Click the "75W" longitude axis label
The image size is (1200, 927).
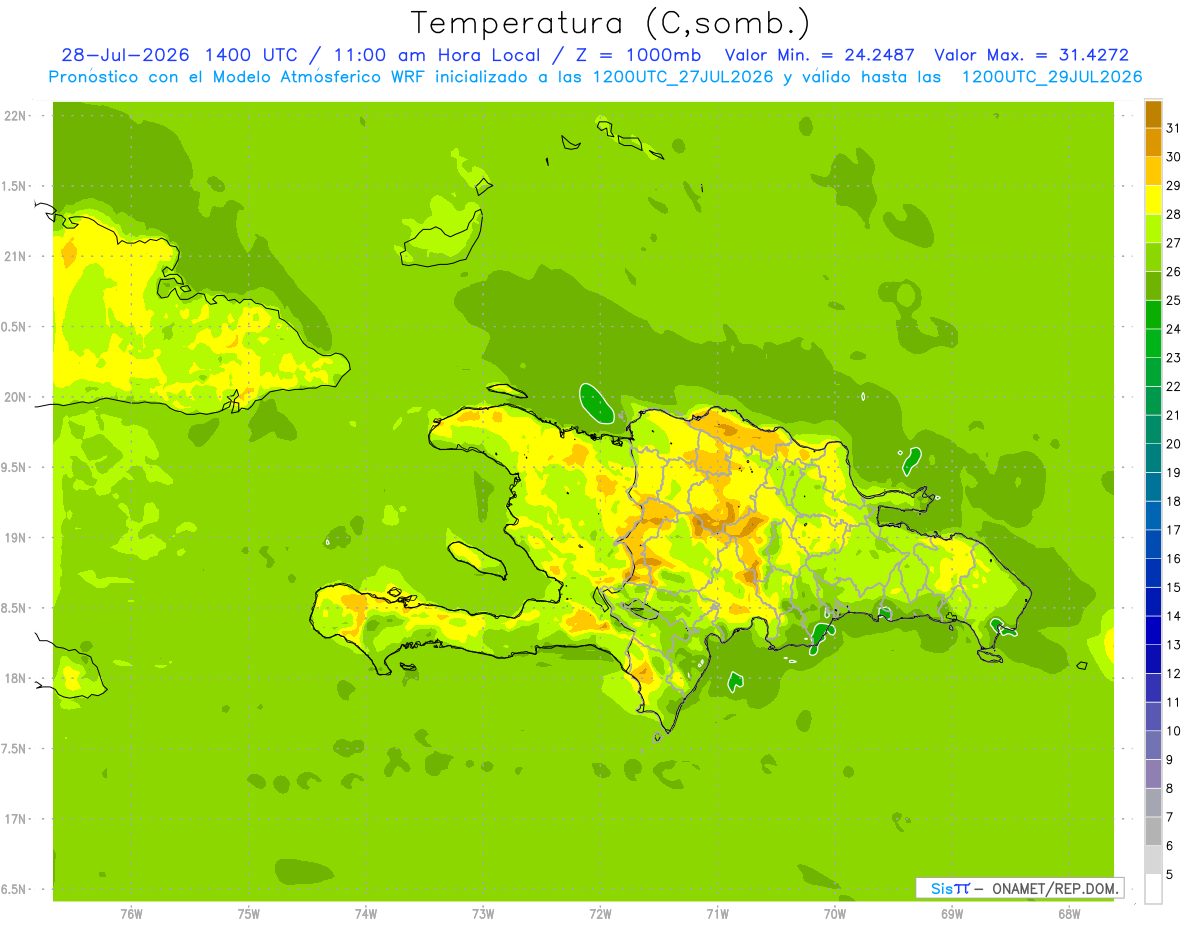tap(248, 914)
